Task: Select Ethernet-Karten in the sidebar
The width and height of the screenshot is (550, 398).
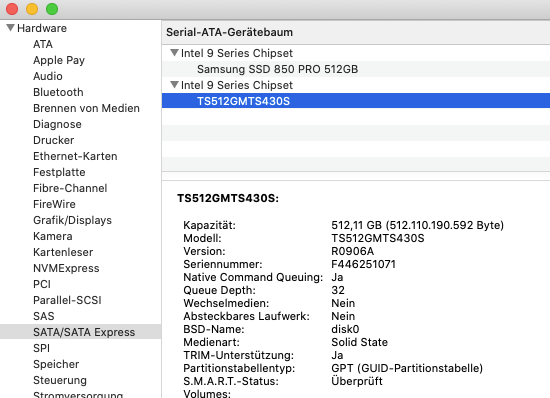Action: pyautogui.click(x=75, y=156)
